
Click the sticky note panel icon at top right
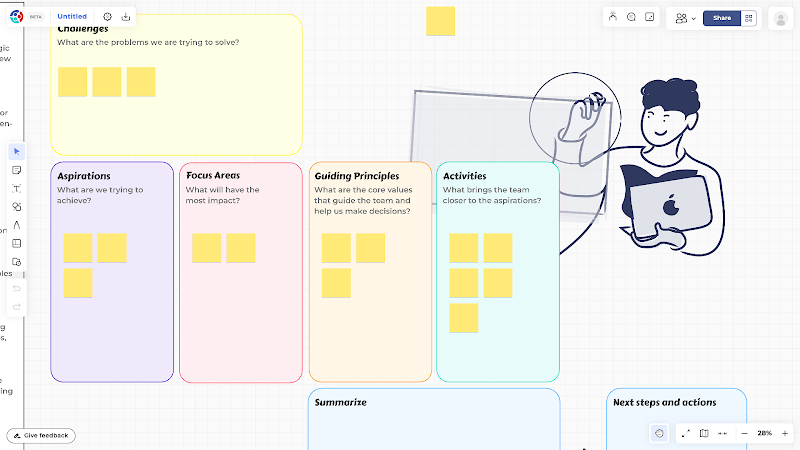coord(649,17)
